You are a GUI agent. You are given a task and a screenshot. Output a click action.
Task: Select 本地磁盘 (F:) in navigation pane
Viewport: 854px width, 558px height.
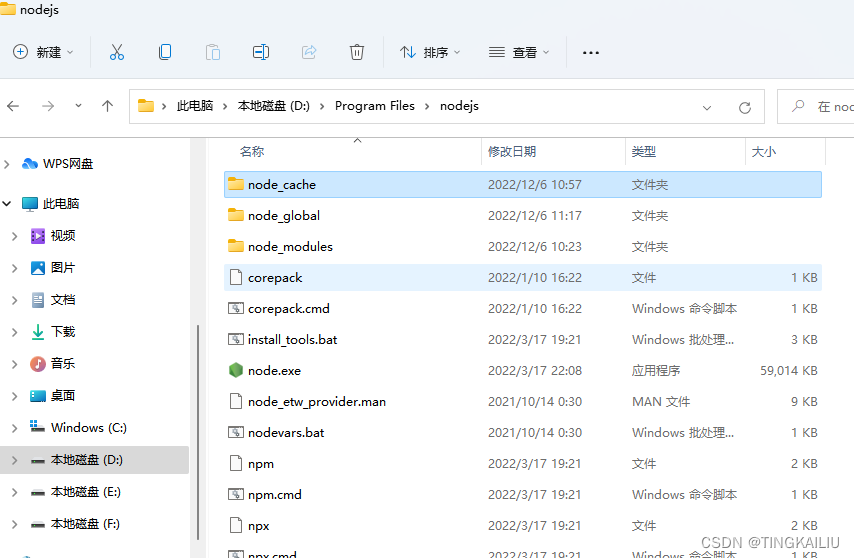85,524
